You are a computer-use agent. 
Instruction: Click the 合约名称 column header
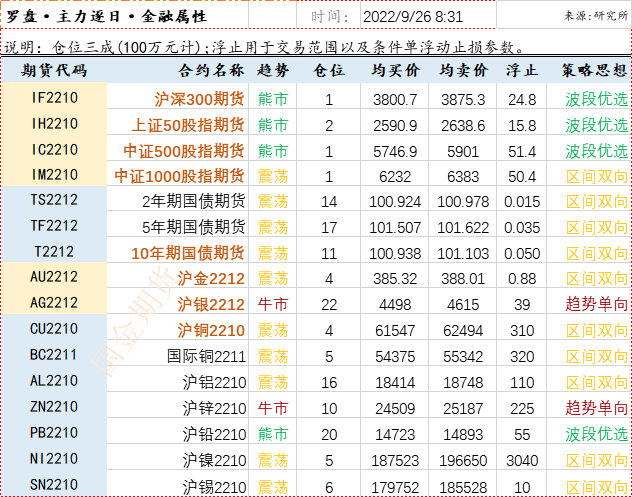click(212, 70)
